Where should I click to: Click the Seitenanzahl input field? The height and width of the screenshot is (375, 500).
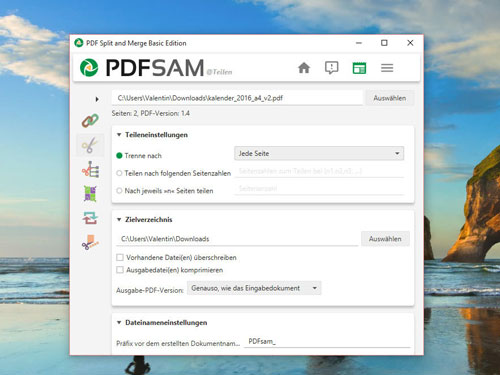point(319,189)
